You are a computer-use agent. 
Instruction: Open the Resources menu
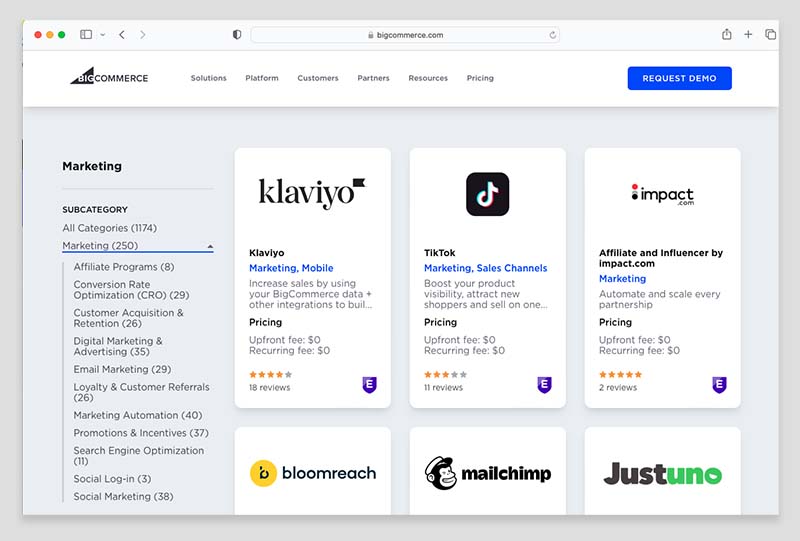point(428,78)
